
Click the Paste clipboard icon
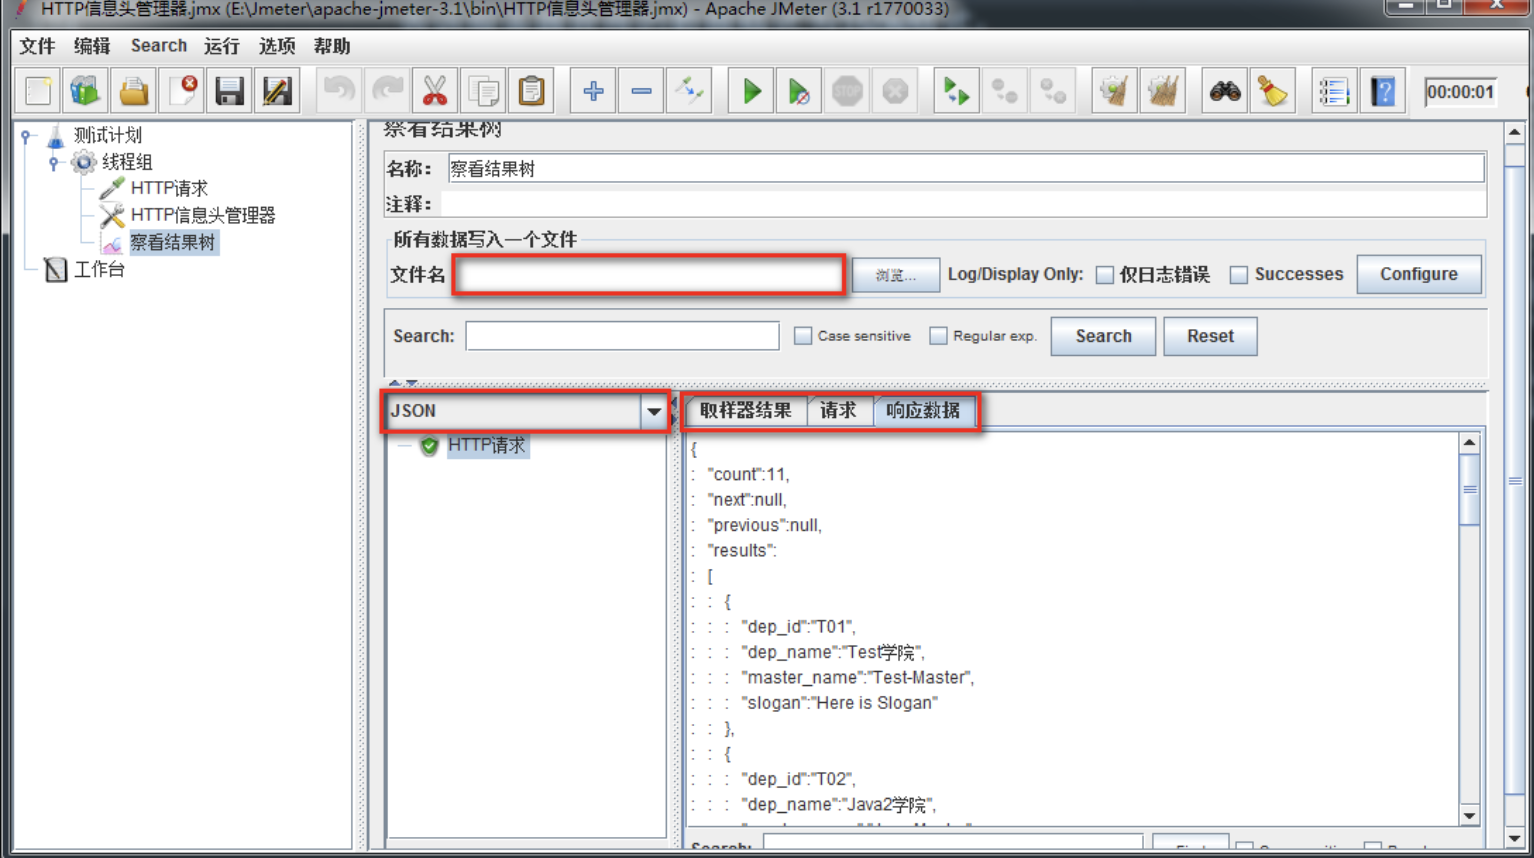coord(532,92)
